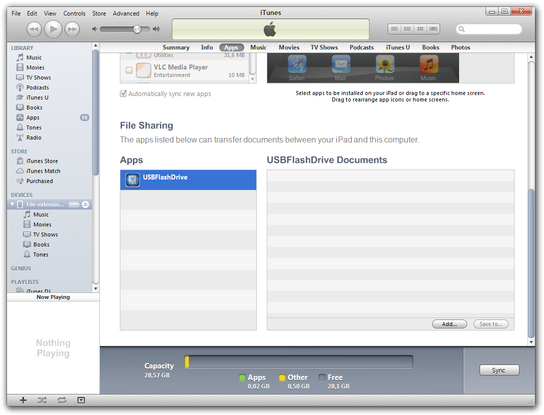544x415 pixels.
Task: Switch to list view icon
Action: (394, 29)
